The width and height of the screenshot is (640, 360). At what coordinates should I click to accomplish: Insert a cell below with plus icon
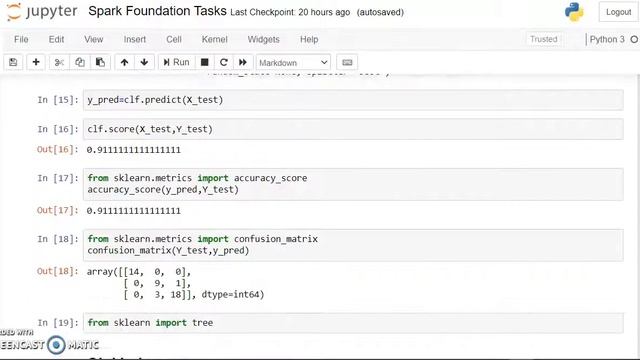[36, 62]
